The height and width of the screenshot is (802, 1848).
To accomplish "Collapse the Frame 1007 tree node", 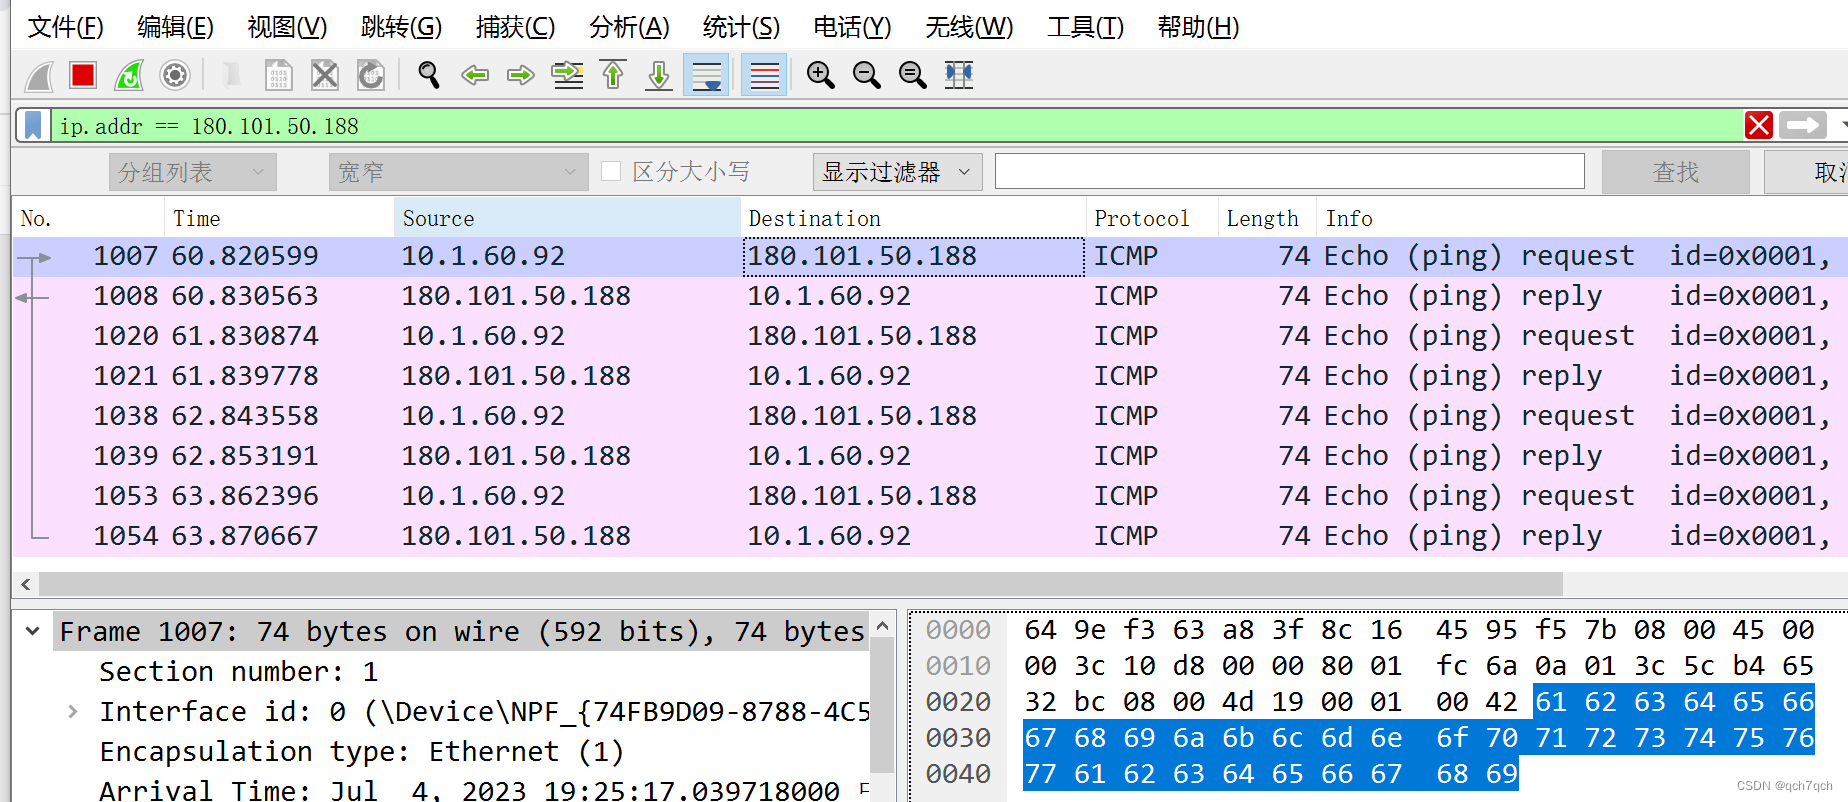I will point(33,632).
